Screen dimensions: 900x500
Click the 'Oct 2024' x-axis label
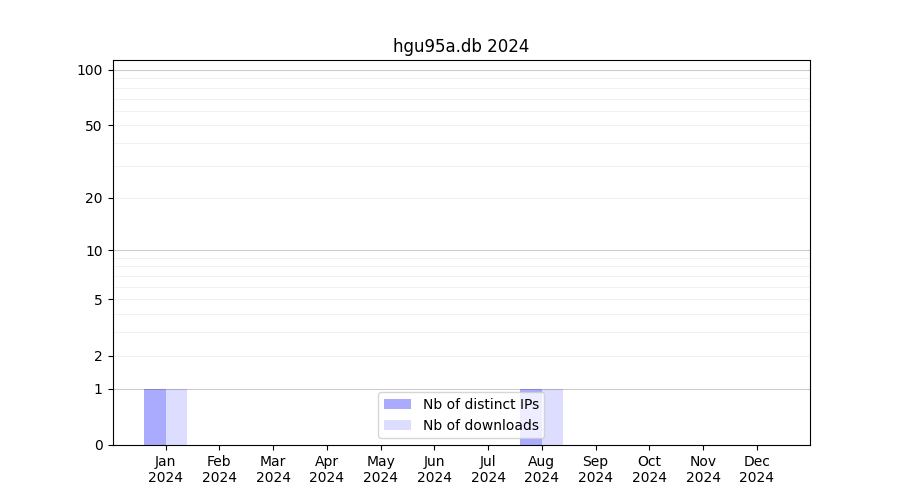649,469
